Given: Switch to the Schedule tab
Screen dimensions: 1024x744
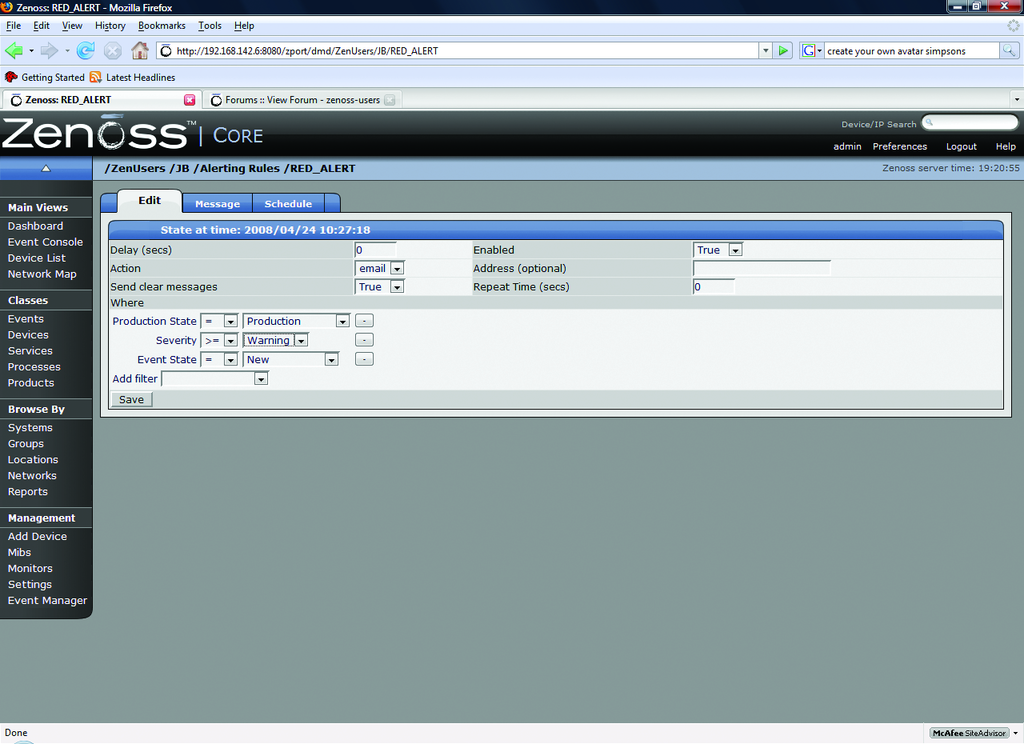Looking at the screenshot, I should (x=288, y=204).
